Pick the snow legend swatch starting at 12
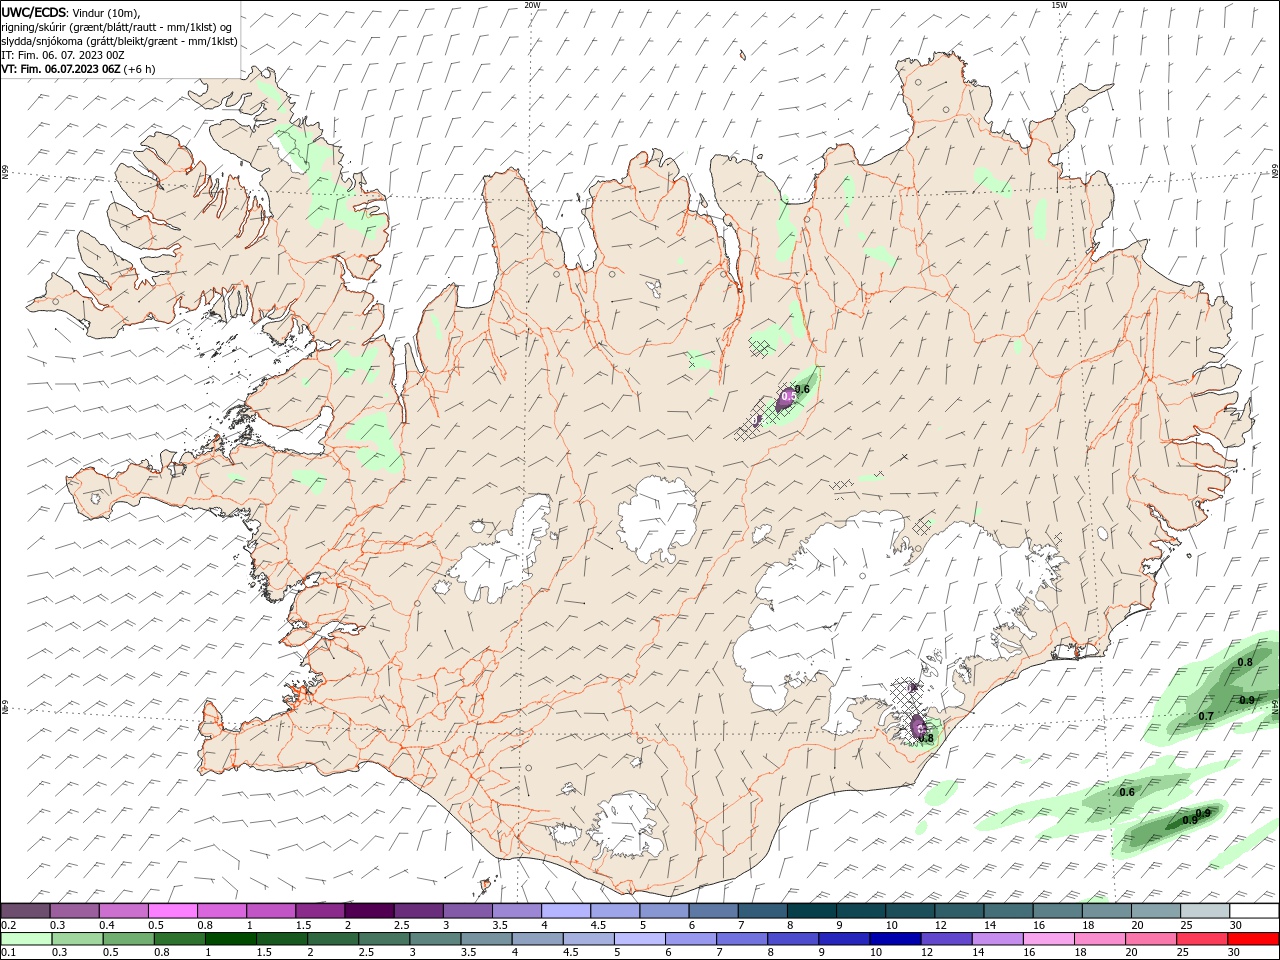The height and width of the screenshot is (960, 1280). pyautogui.click(x=959, y=911)
